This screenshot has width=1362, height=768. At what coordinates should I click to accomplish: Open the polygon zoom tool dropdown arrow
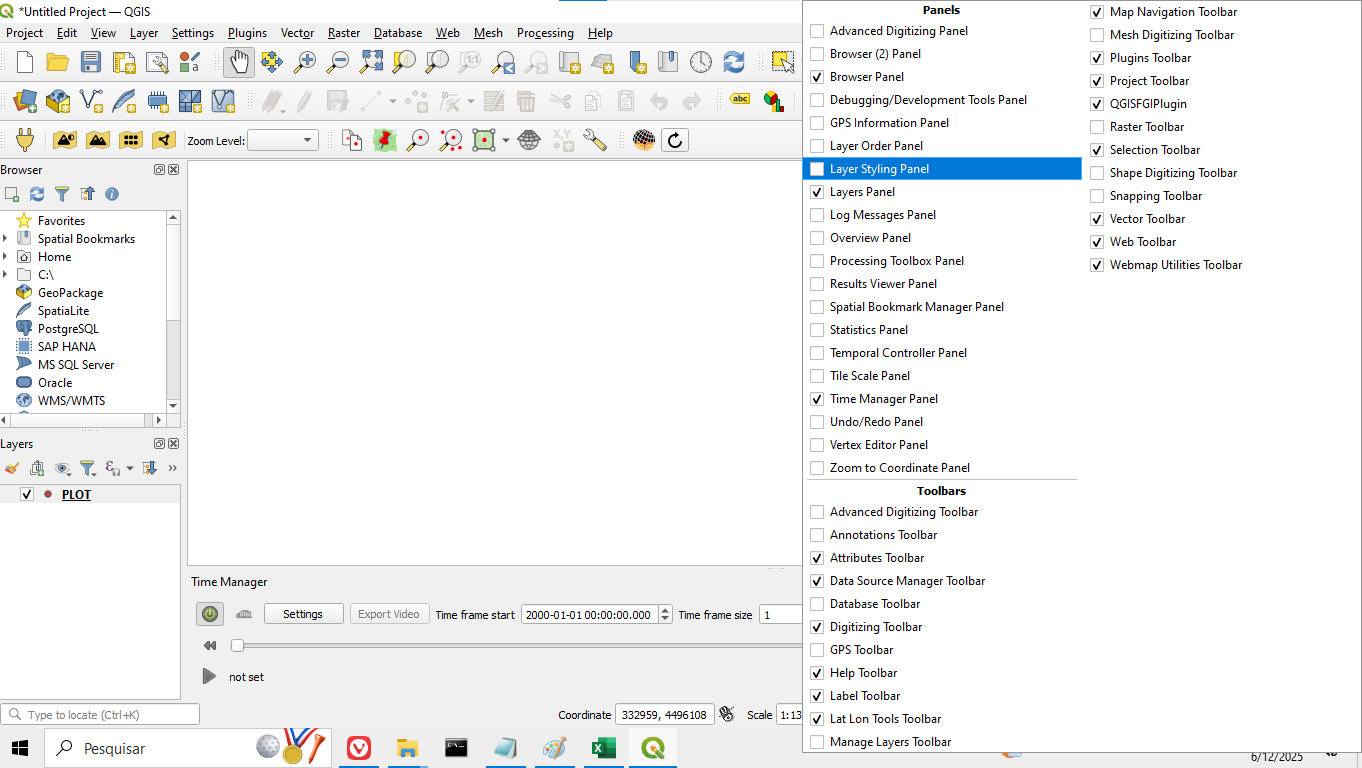(506, 140)
